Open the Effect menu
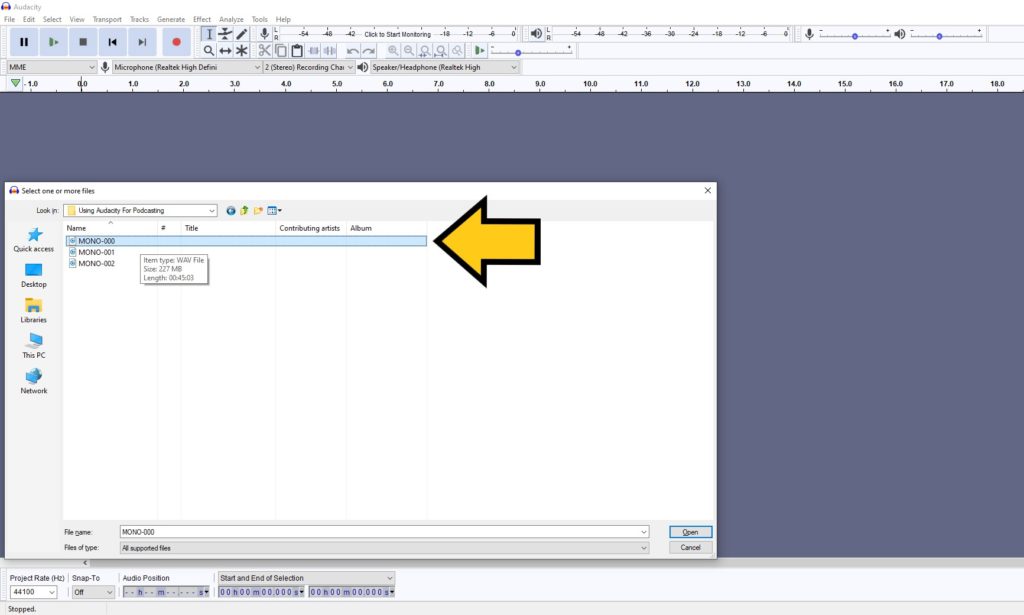Screen dimensions: 1024x615 click(x=202, y=19)
